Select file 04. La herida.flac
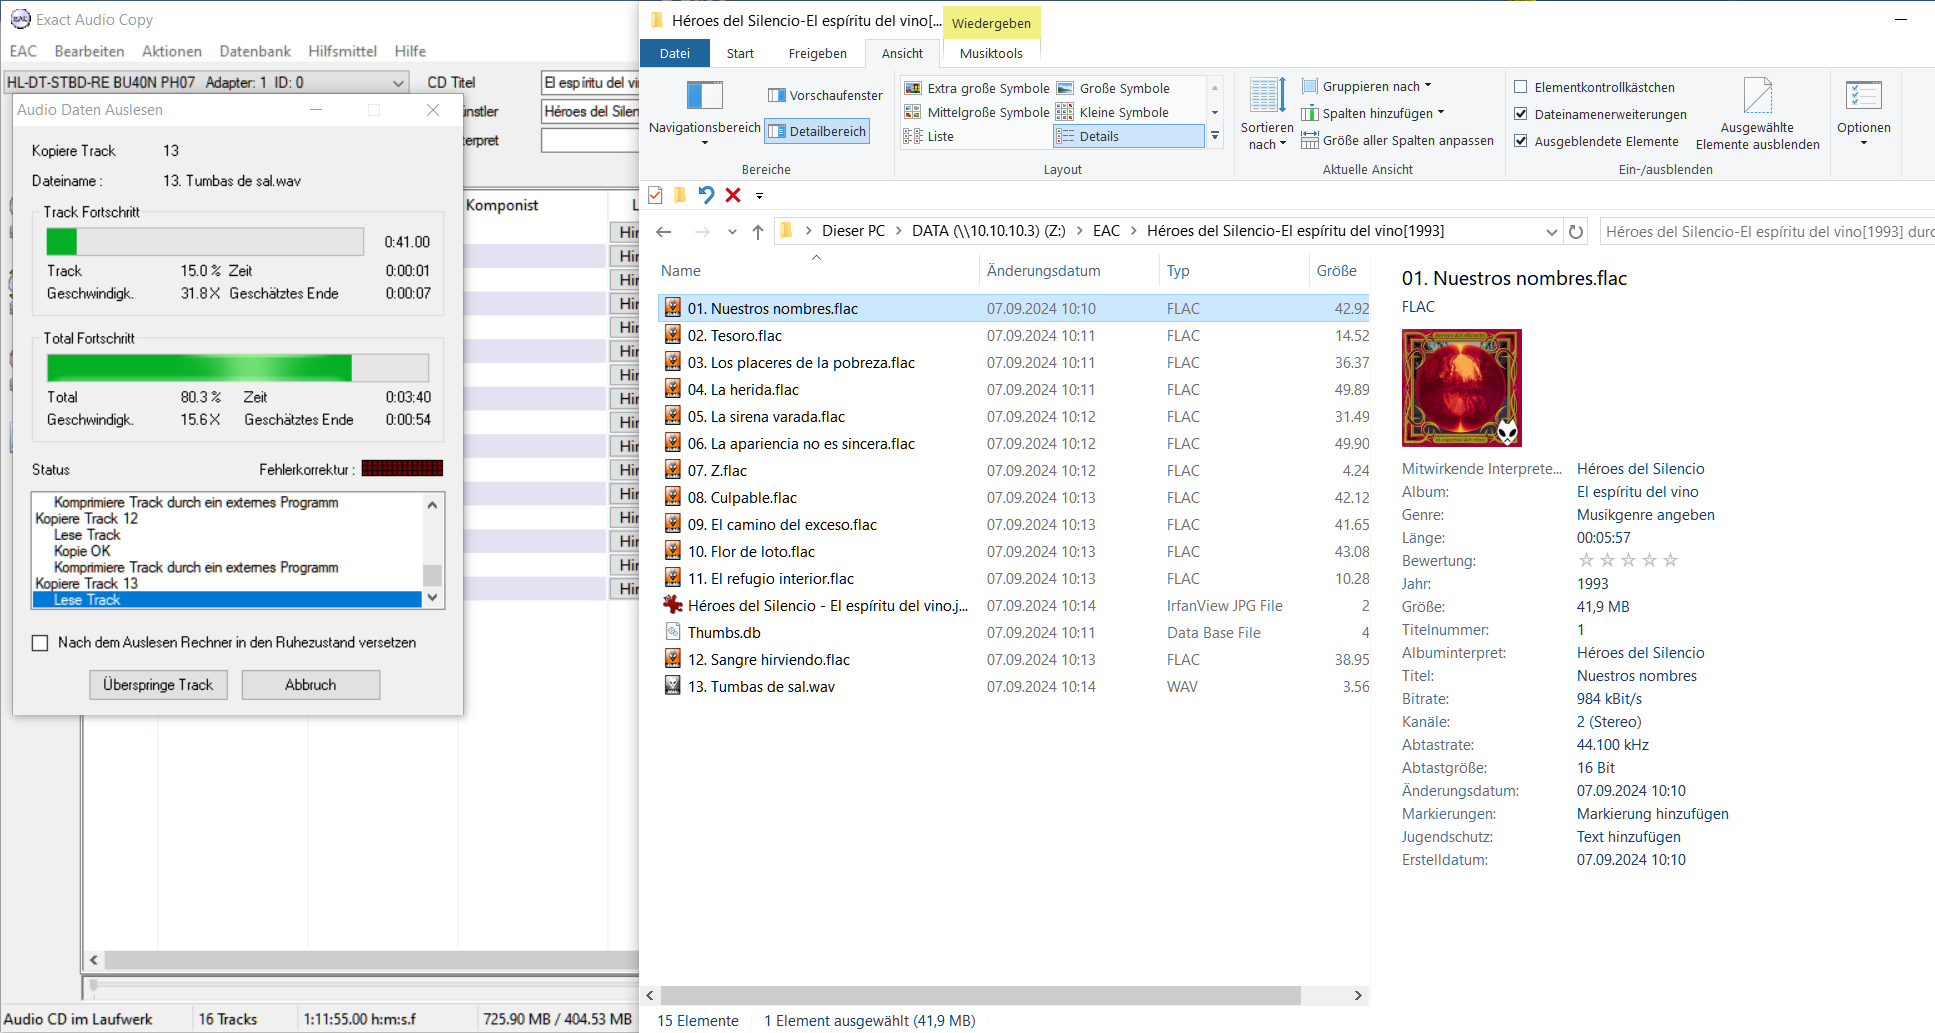1935x1033 pixels. [x=1014, y=390]
